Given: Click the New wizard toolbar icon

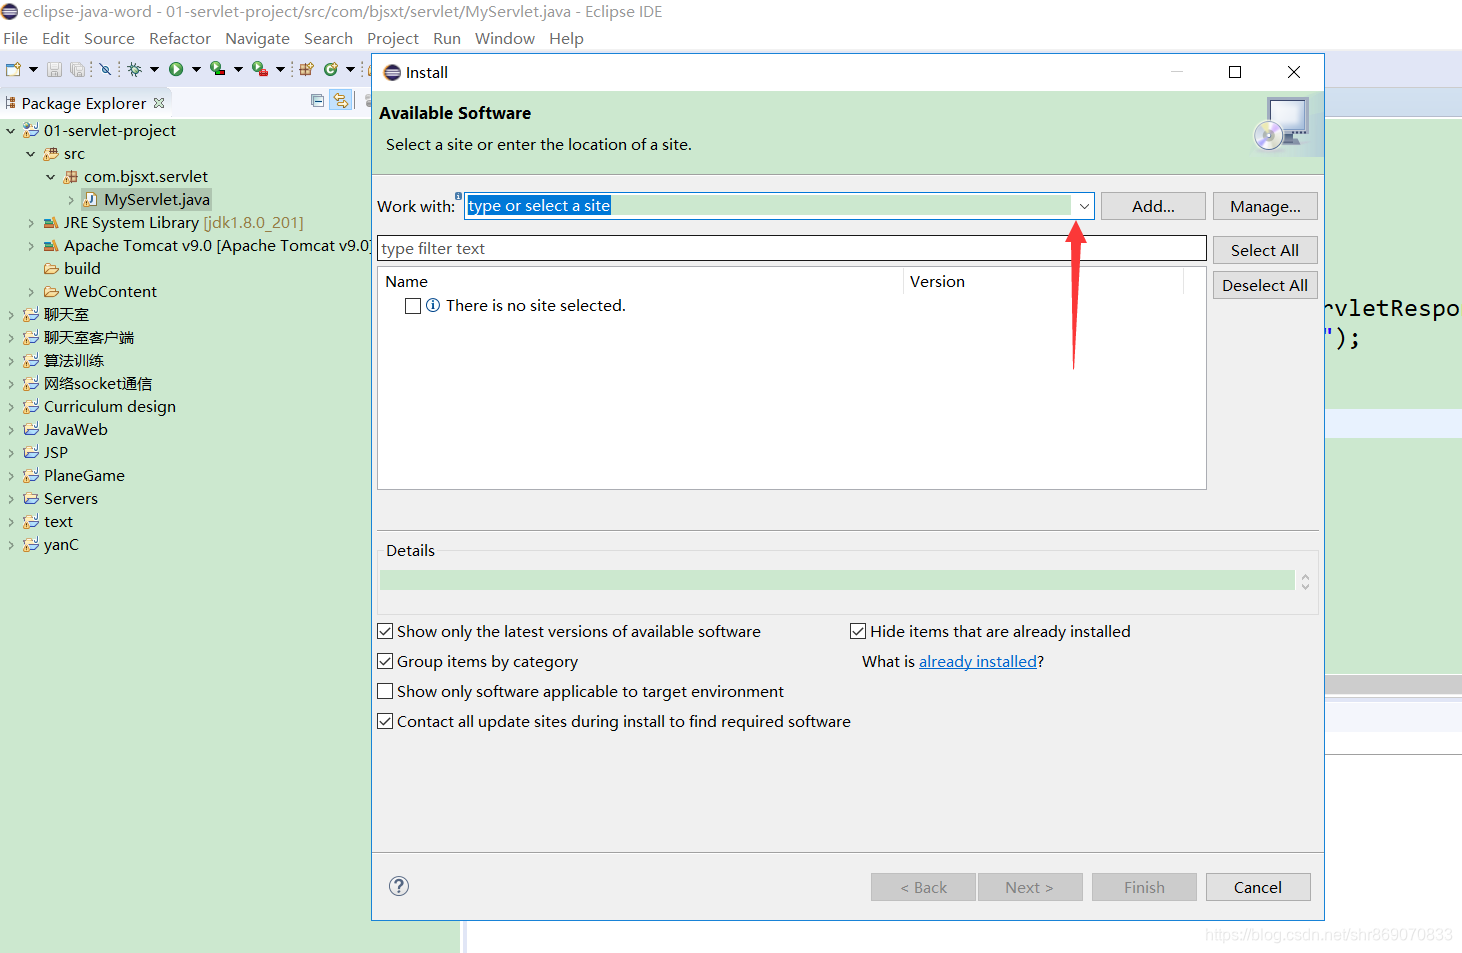Looking at the screenshot, I should [13, 69].
